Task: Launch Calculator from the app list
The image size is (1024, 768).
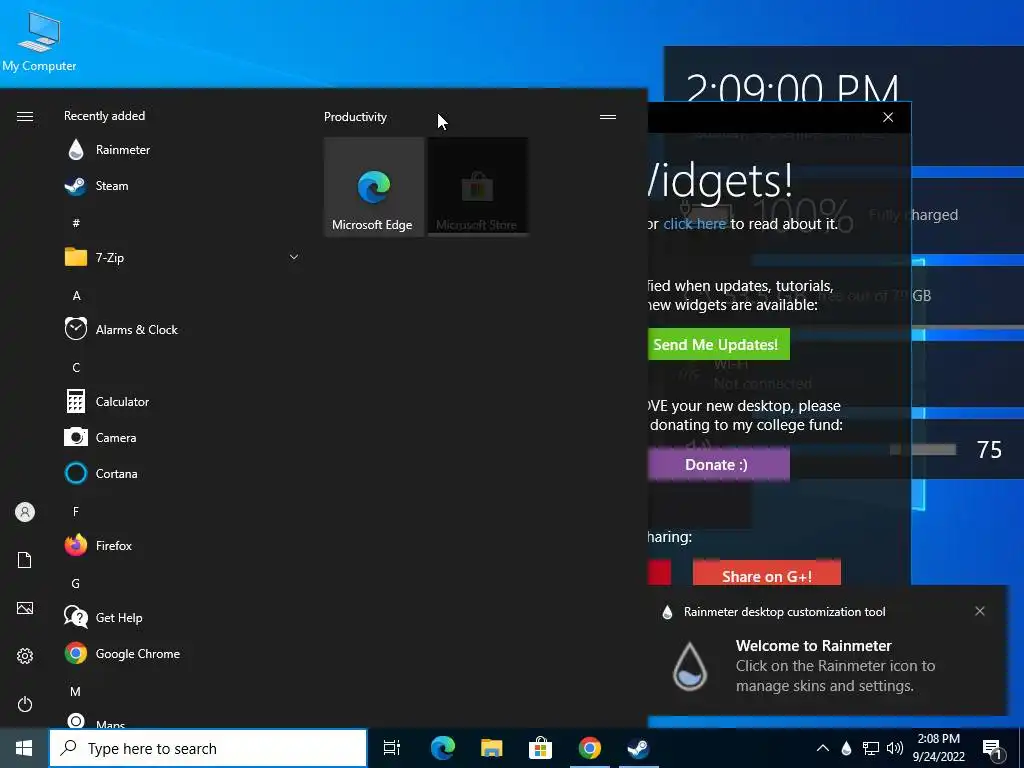Action: tap(181, 401)
